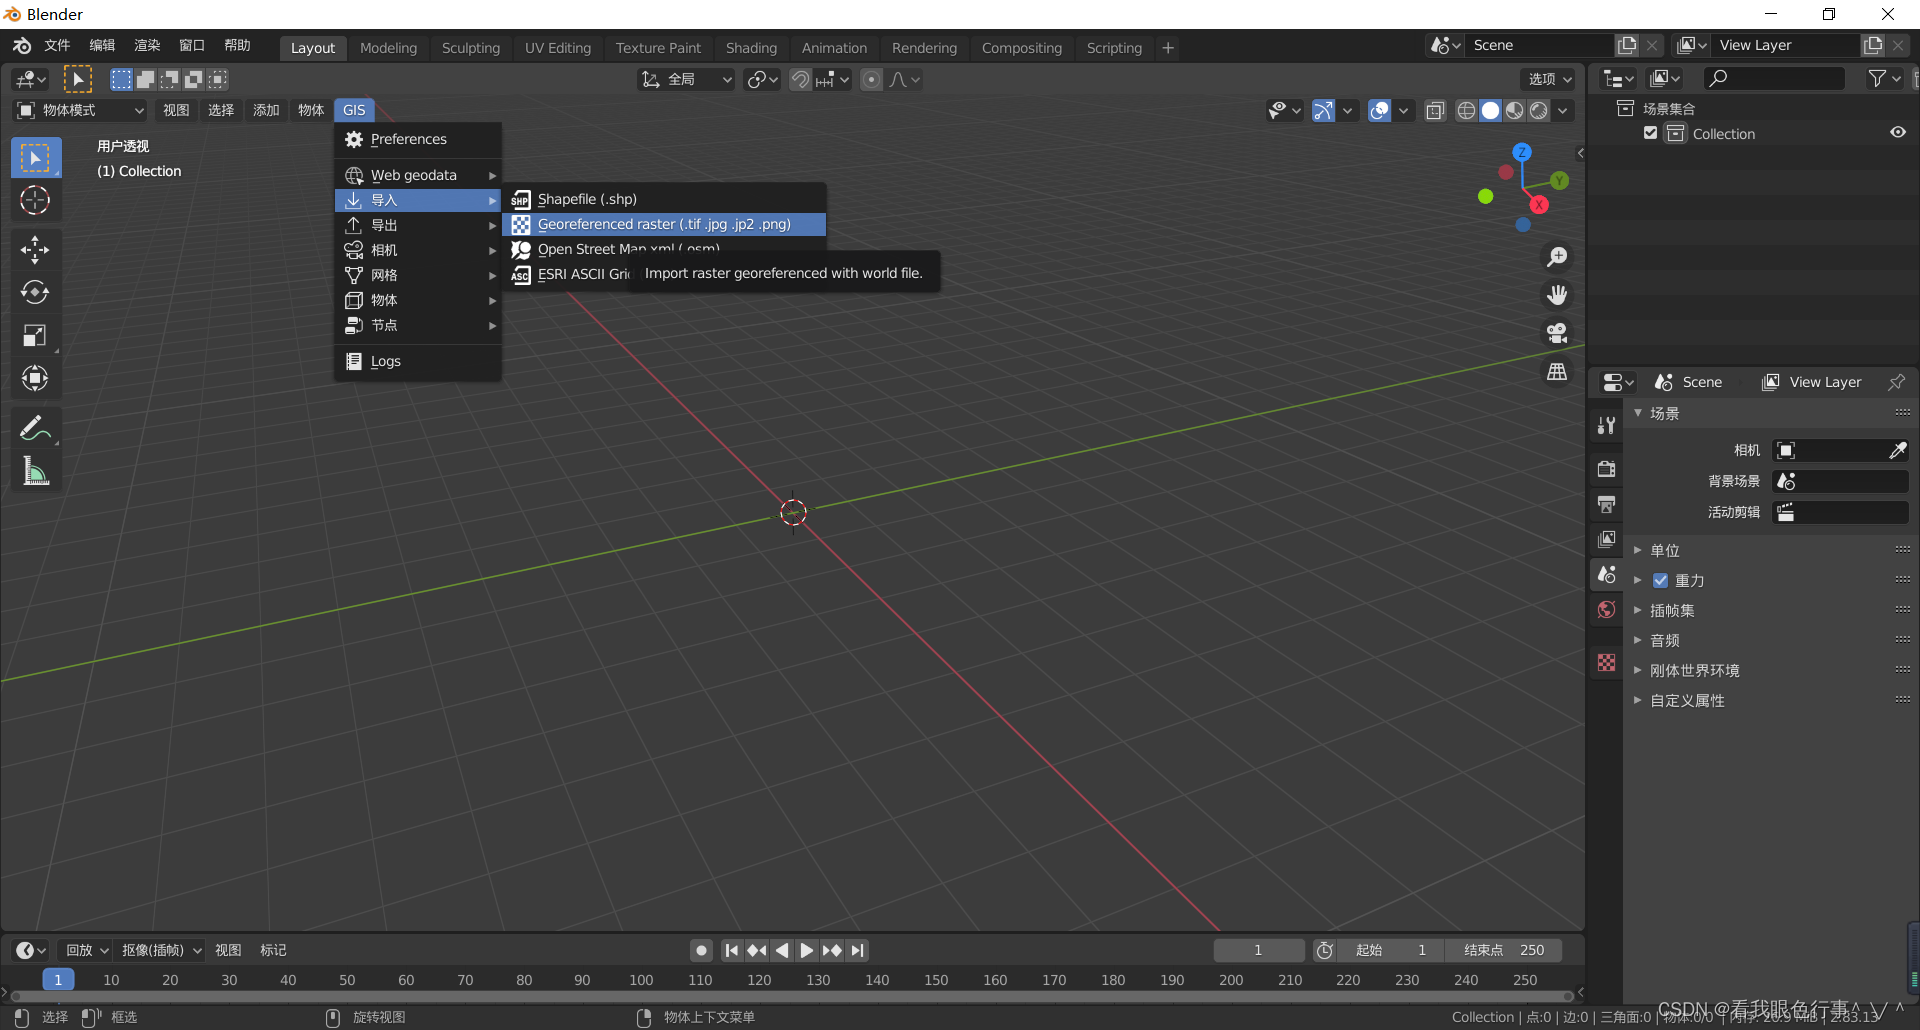
Task: Switch to orthographic grid view icon
Action: tap(1557, 371)
